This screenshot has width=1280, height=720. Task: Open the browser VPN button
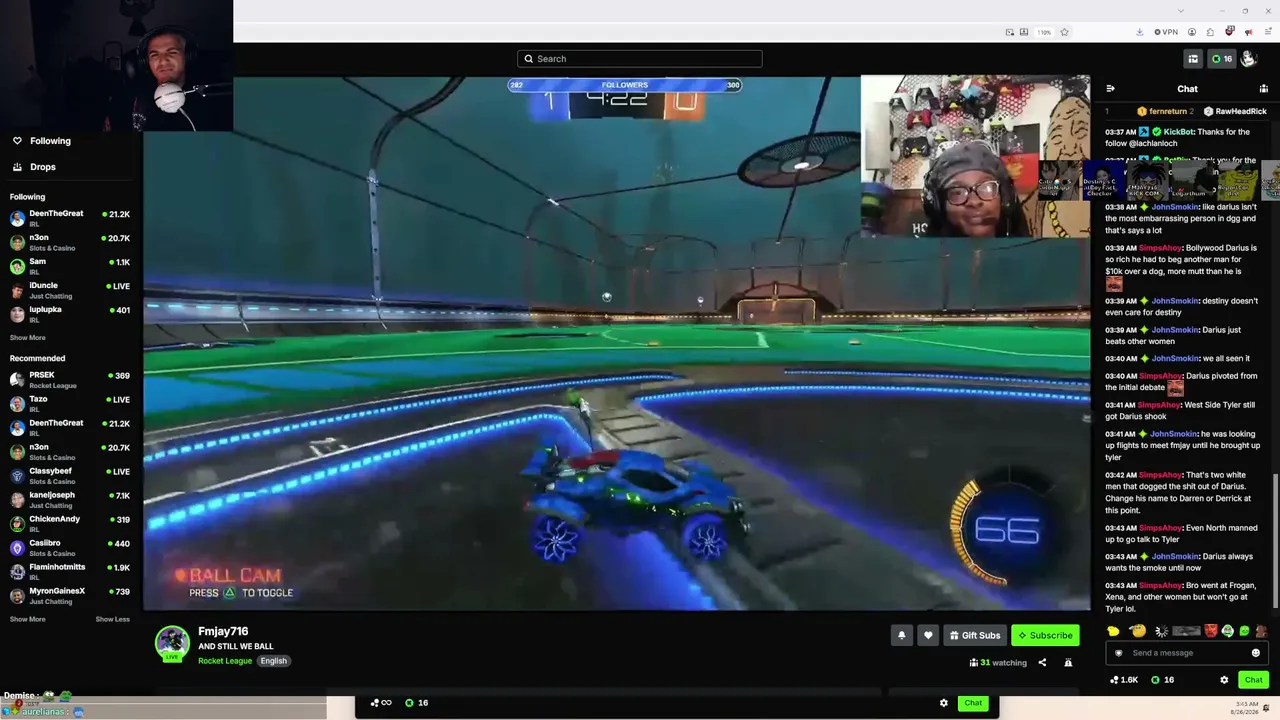[x=1166, y=32]
